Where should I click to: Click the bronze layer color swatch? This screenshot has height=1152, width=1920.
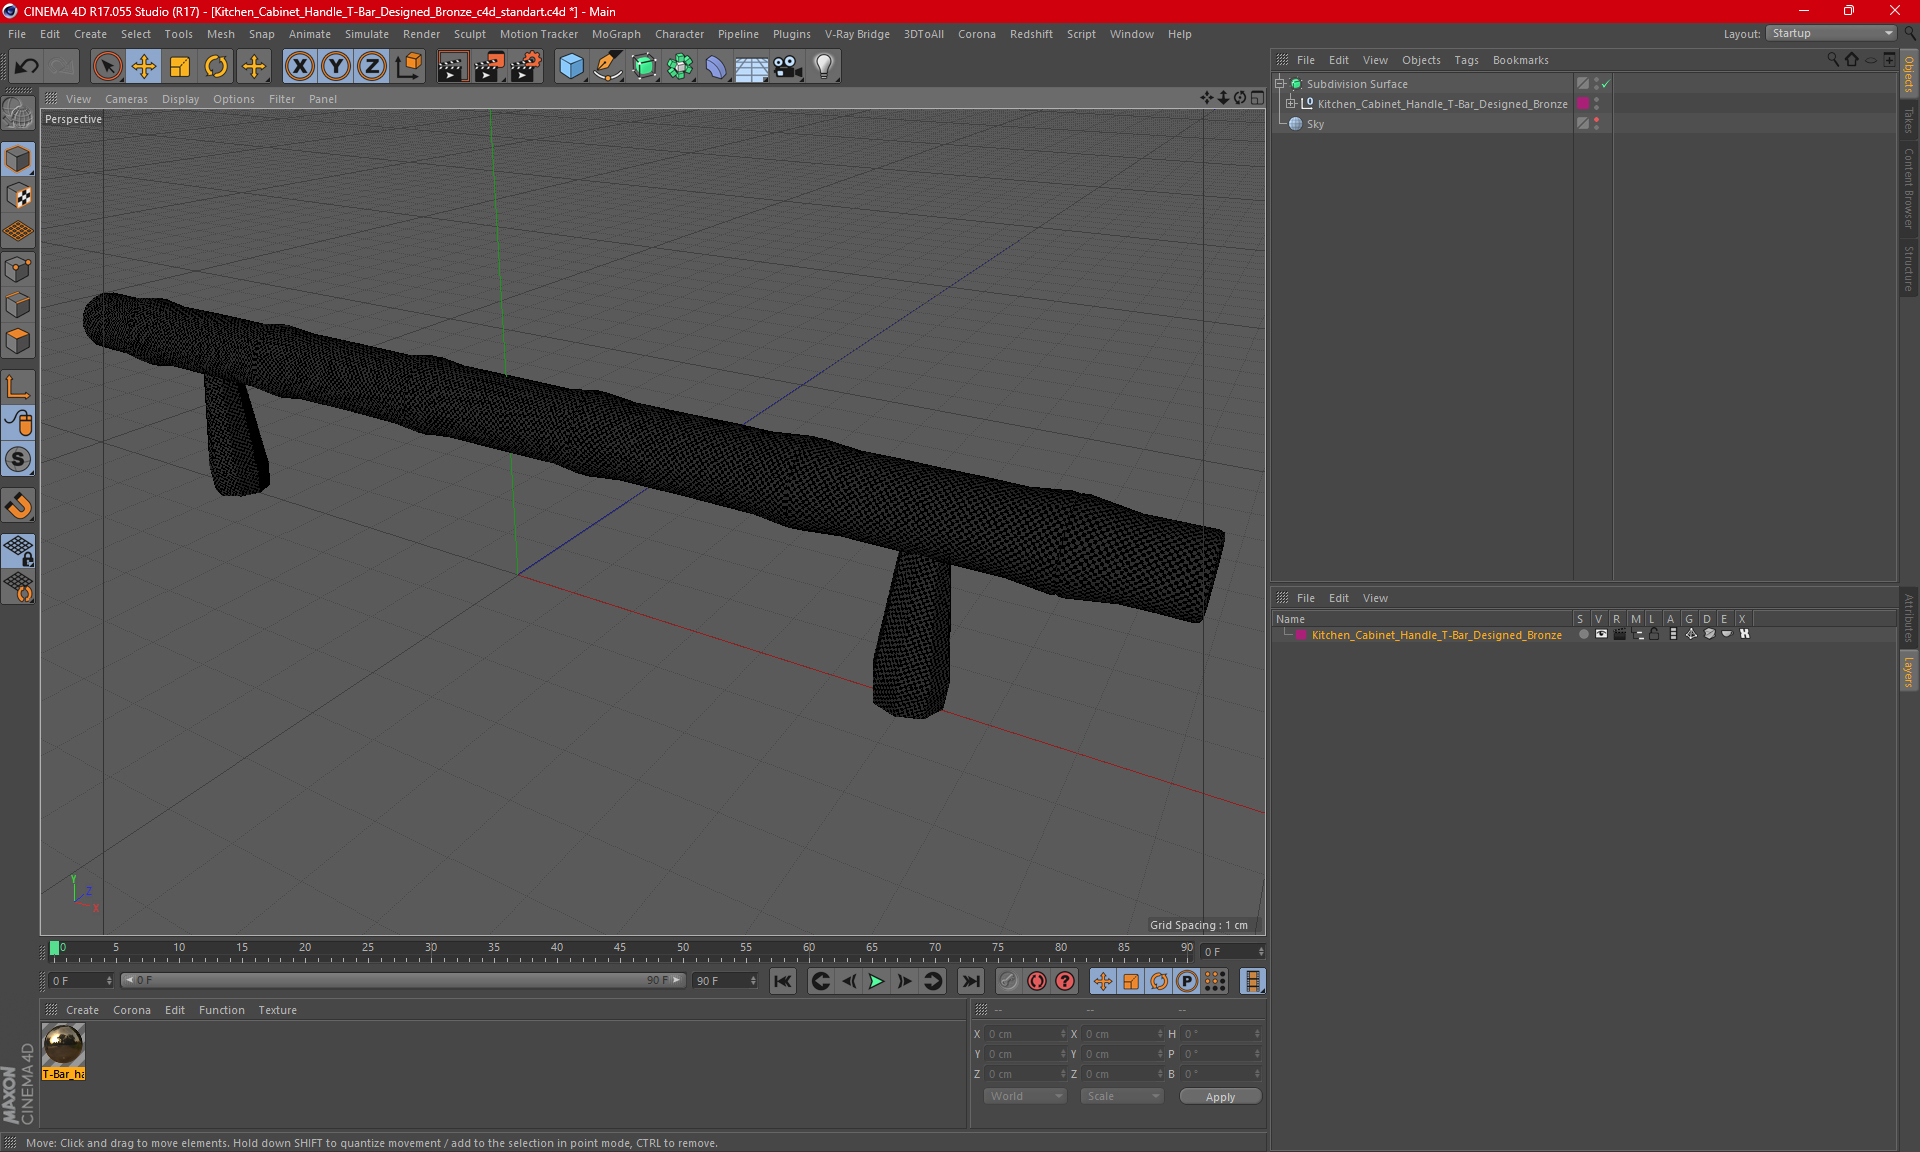[1301, 635]
